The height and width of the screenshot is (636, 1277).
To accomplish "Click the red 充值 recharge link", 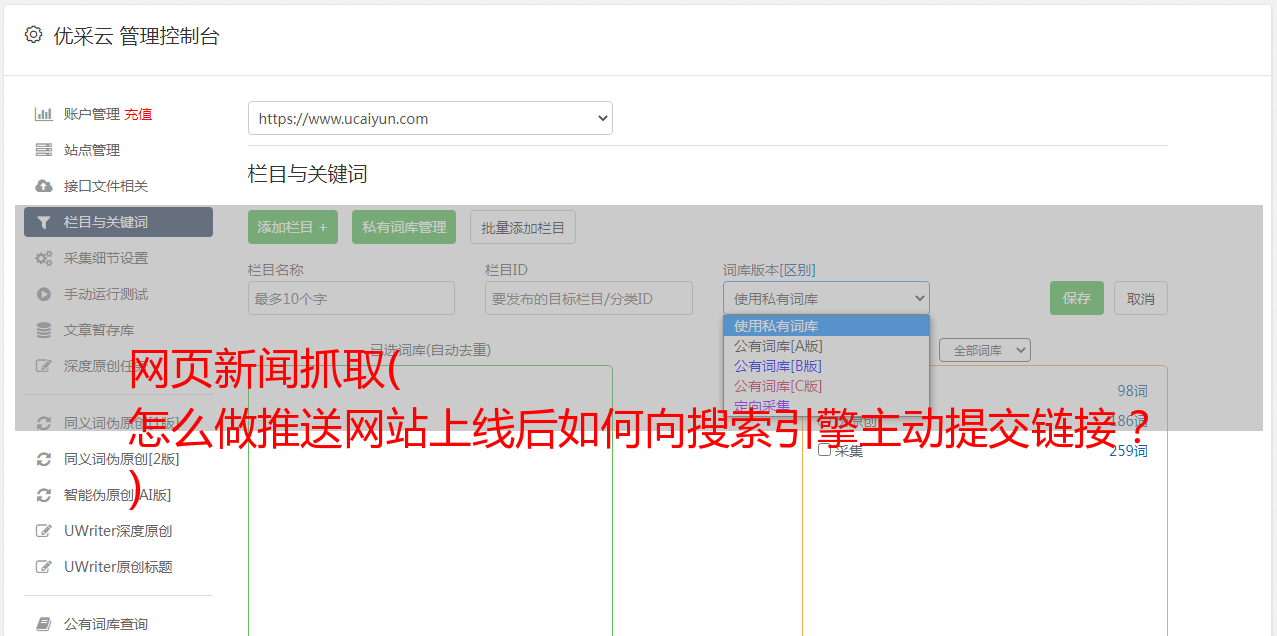I will pos(138,114).
